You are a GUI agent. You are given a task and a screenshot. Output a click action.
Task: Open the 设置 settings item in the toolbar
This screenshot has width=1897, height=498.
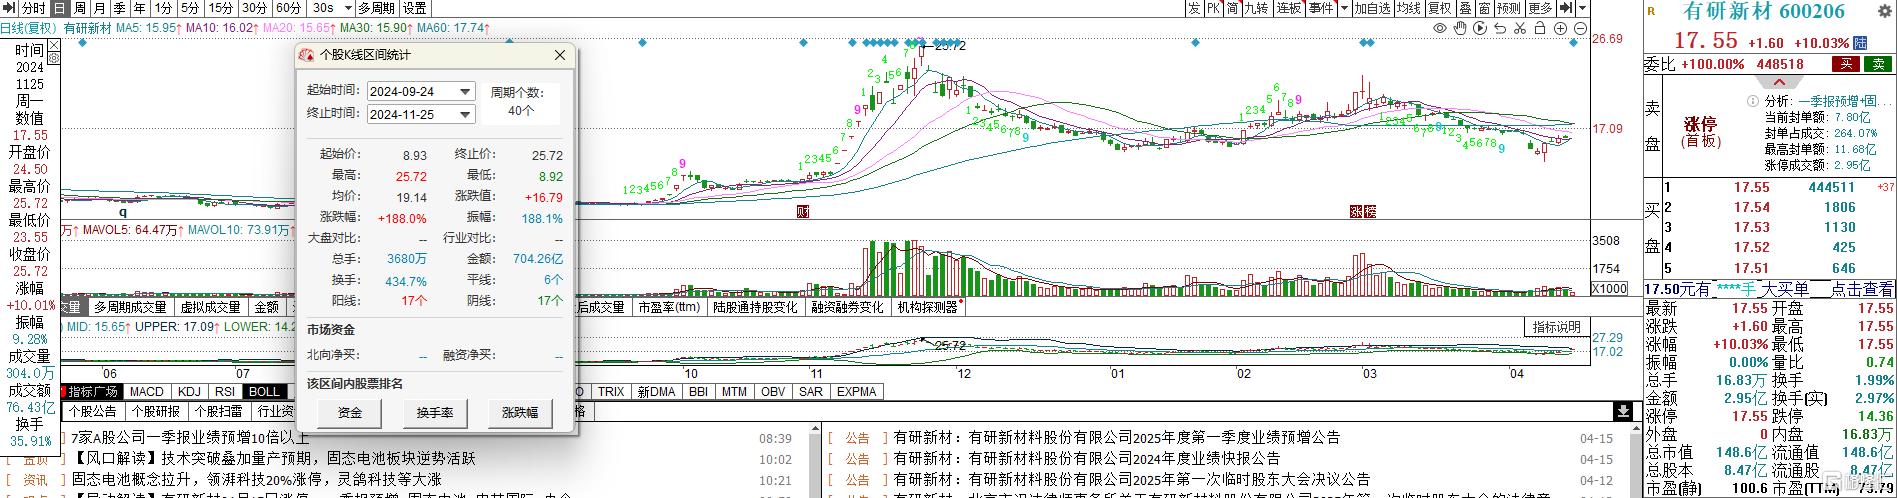(415, 8)
